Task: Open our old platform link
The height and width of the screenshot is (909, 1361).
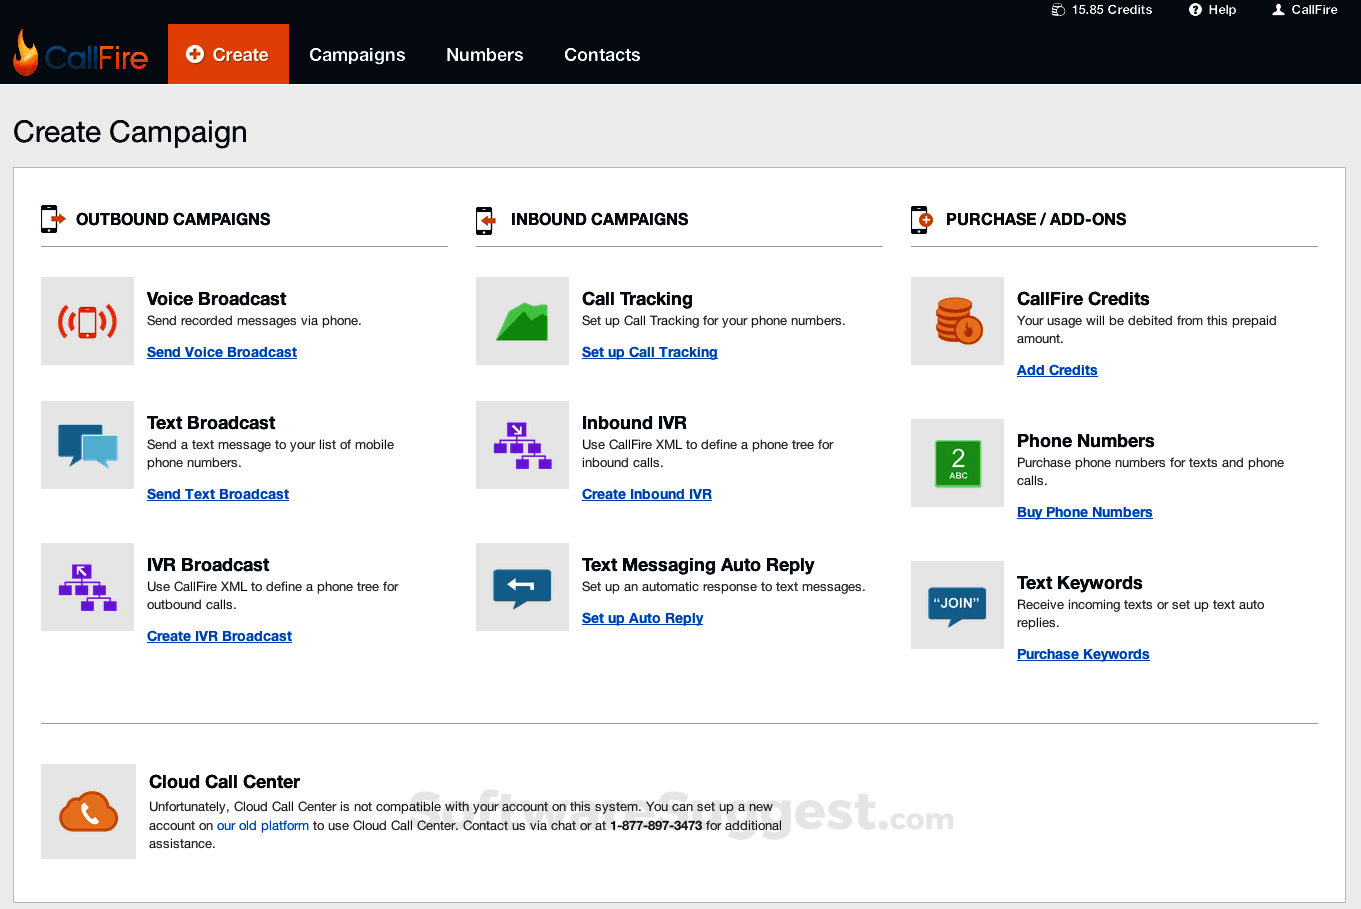Action: (x=262, y=825)
